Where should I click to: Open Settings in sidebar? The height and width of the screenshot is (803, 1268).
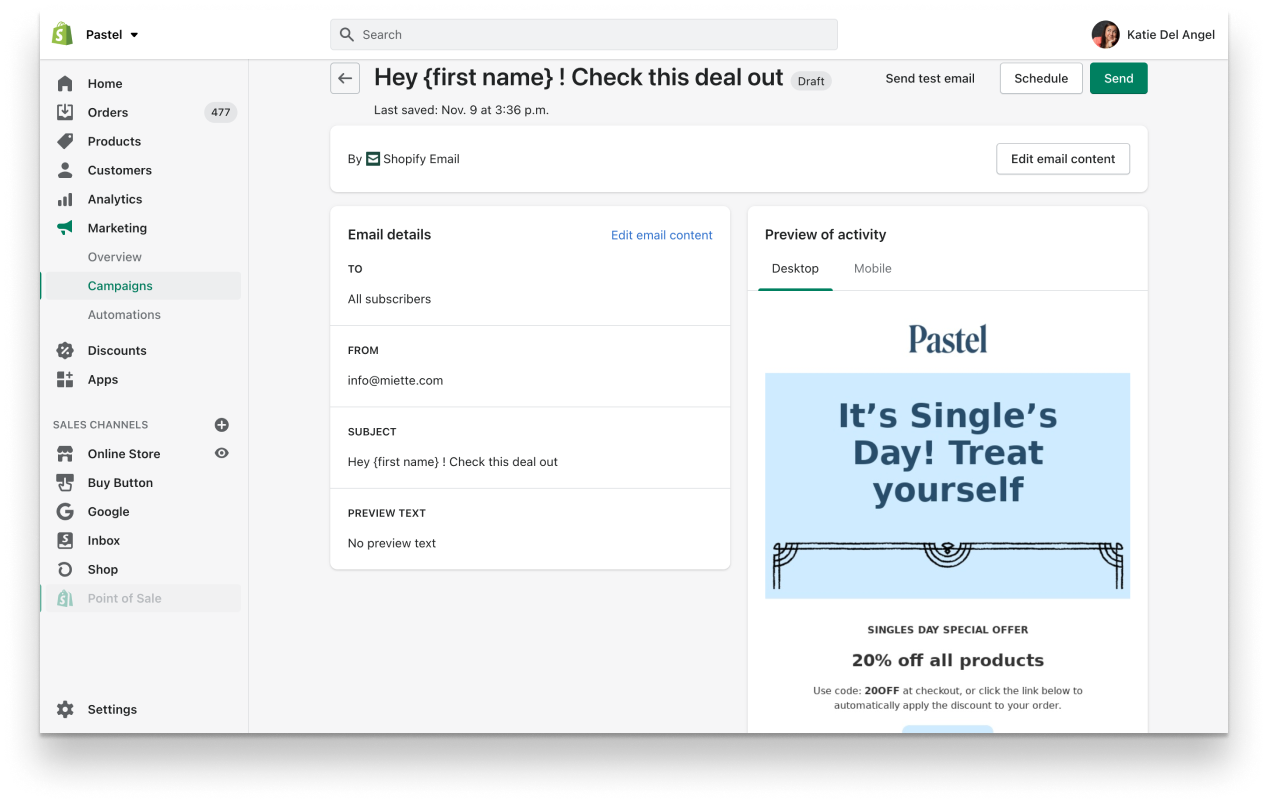pos(112,710)
